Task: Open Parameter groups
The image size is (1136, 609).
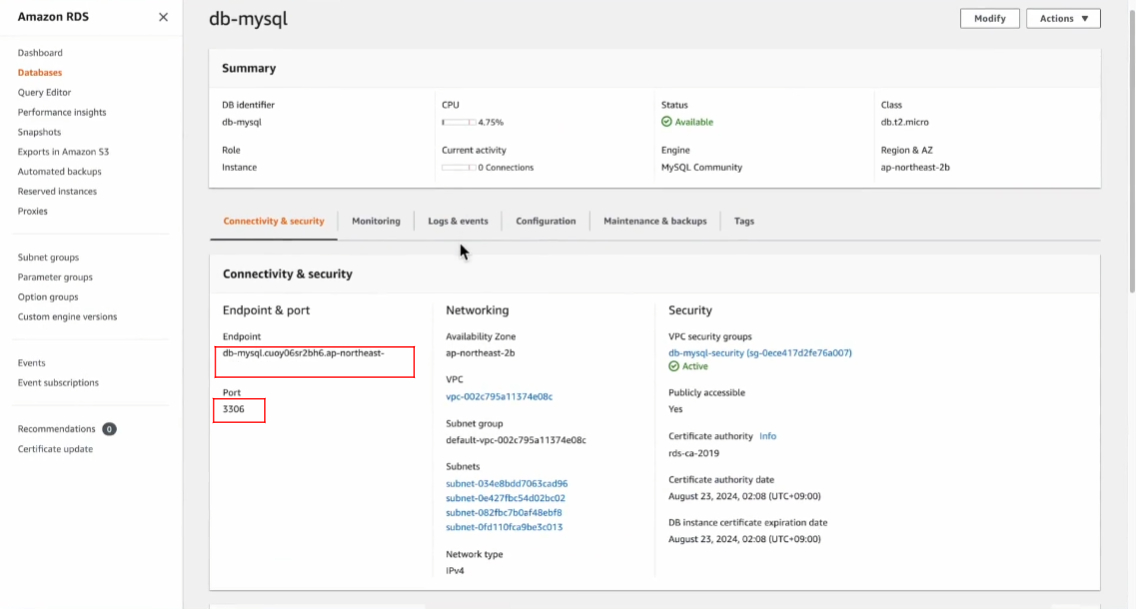Action: pyautogui.click(x=55, y=277)
